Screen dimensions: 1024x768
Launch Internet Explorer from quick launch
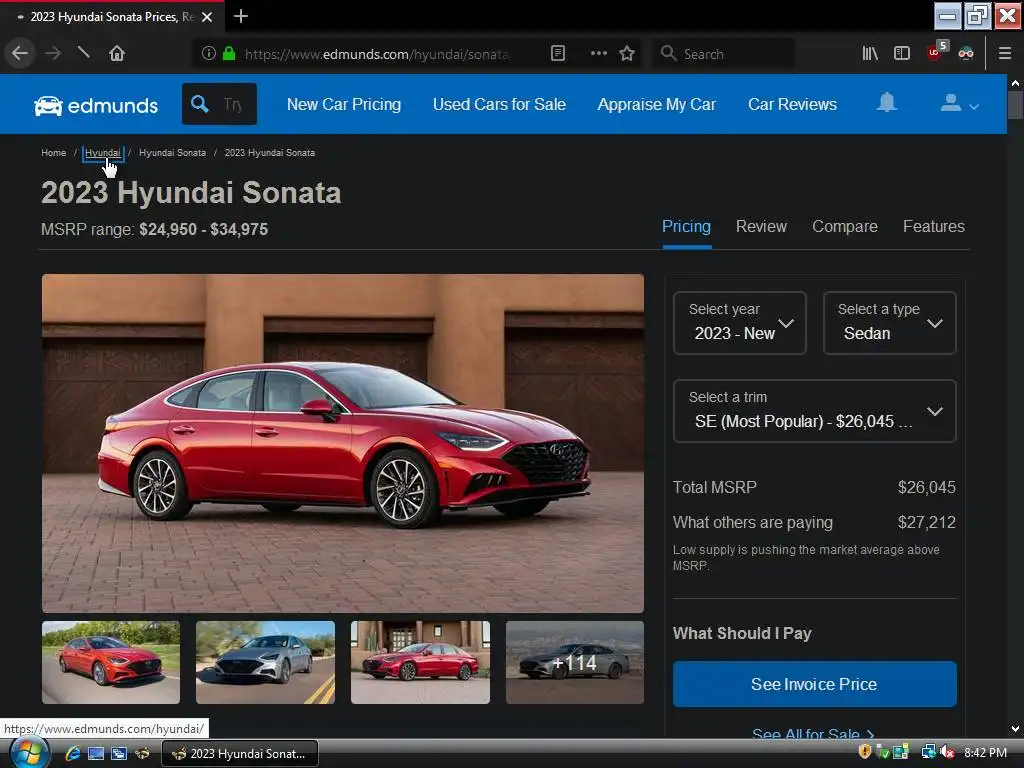(x=72, y=754)
